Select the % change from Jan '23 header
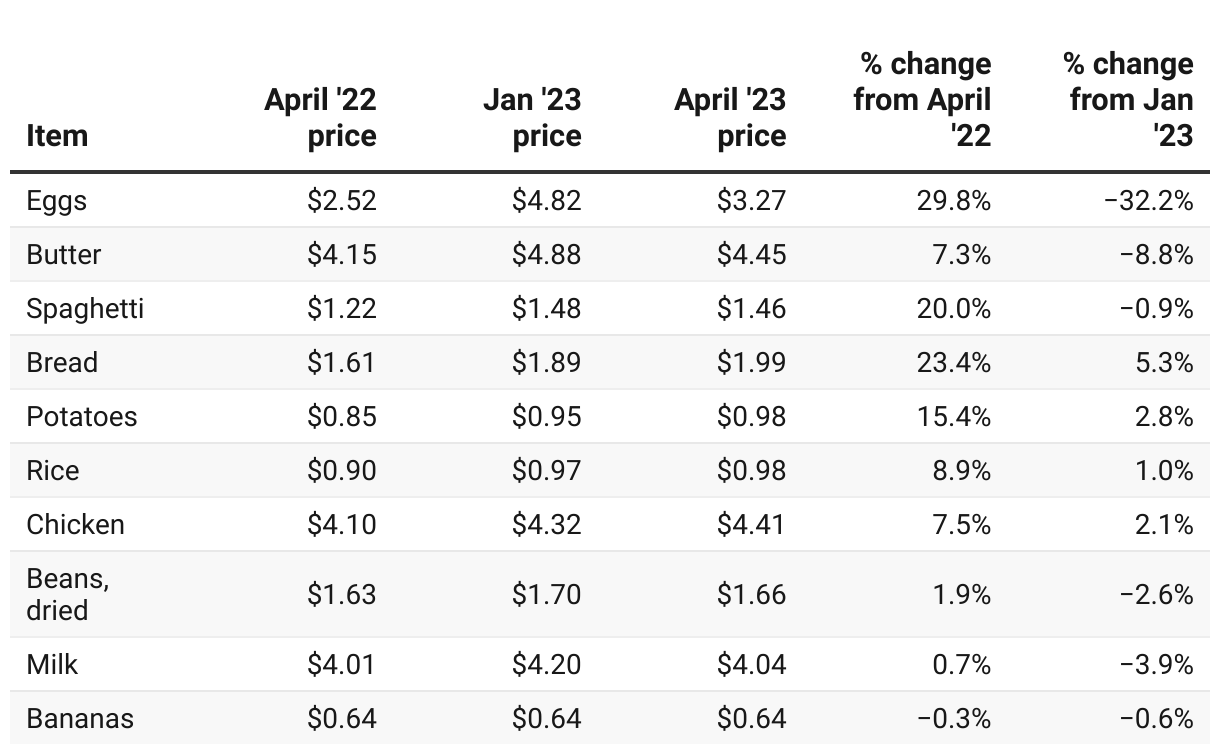Viewport: 1220px width, 754px height. pos(1130,100)
